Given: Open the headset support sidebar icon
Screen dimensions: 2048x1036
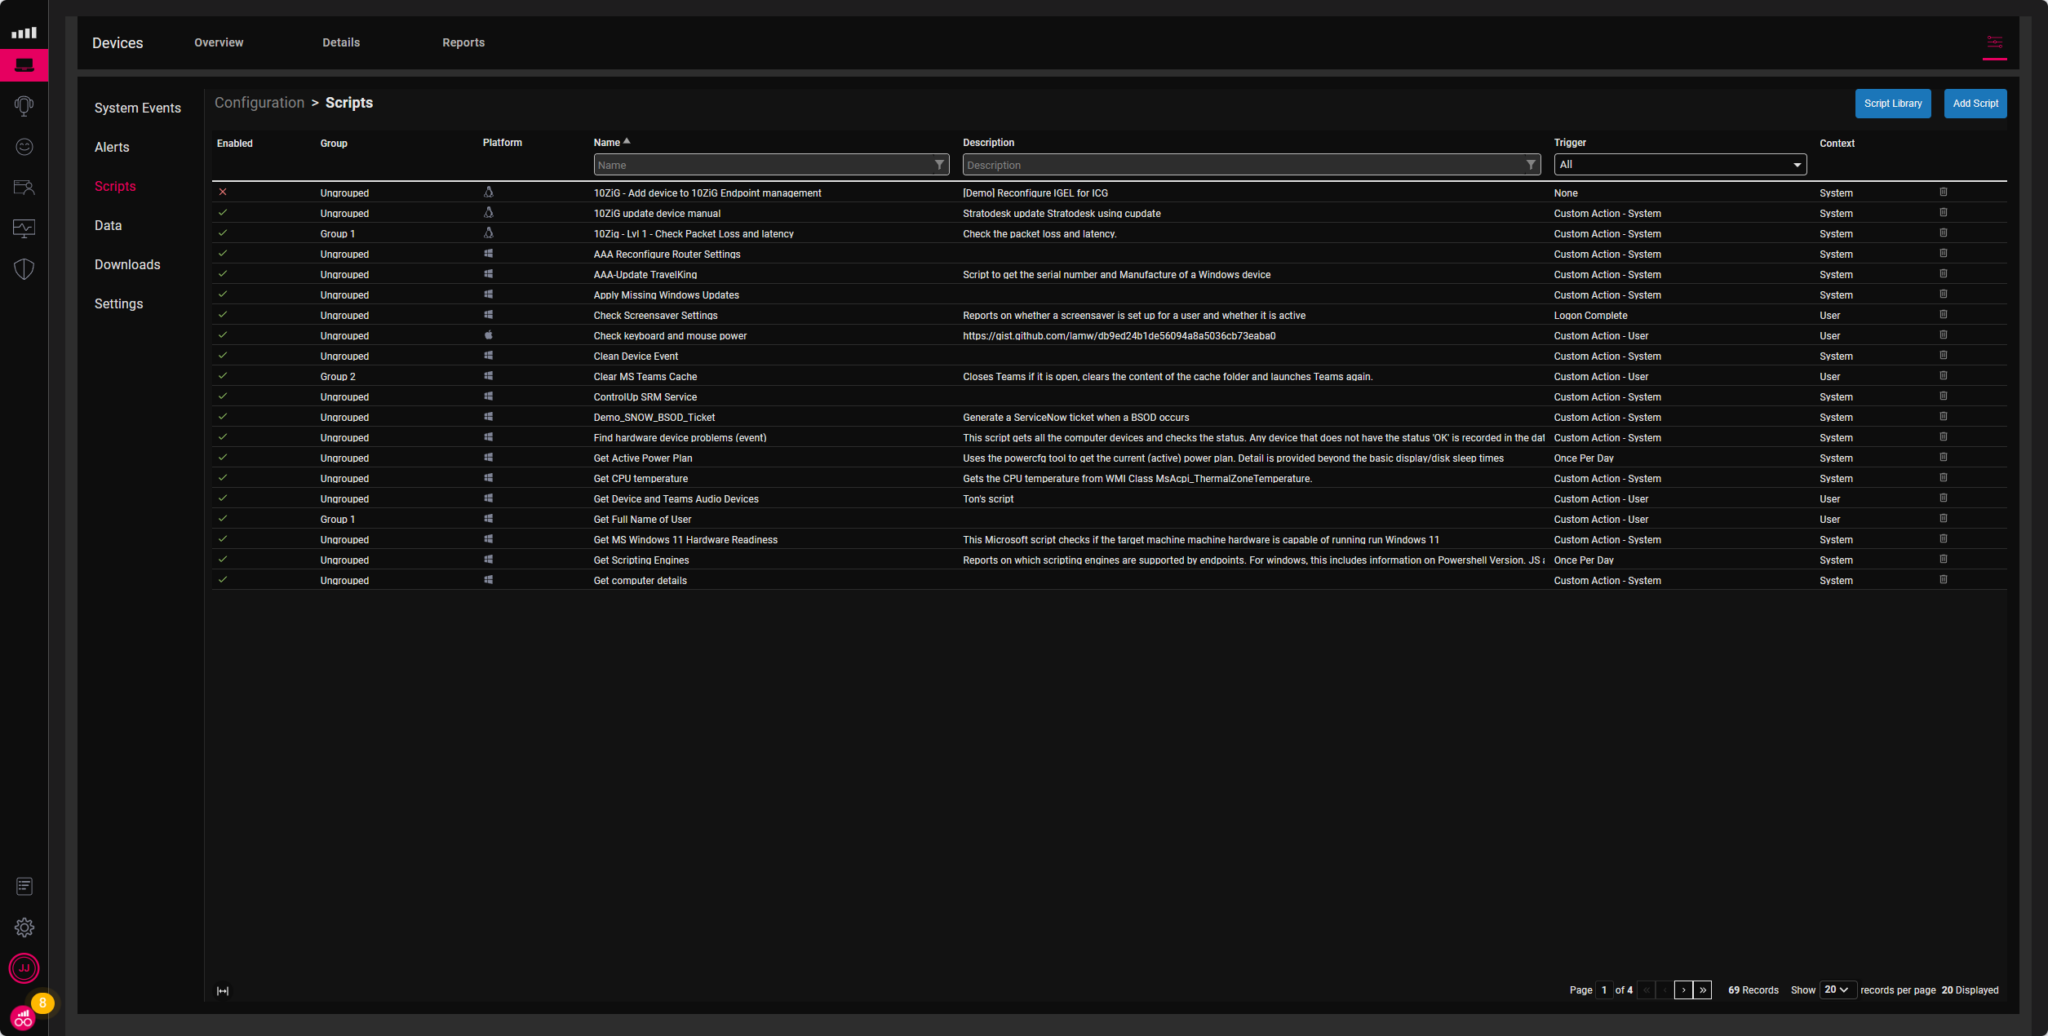Looking at the screenshot, I should point(23,105).
